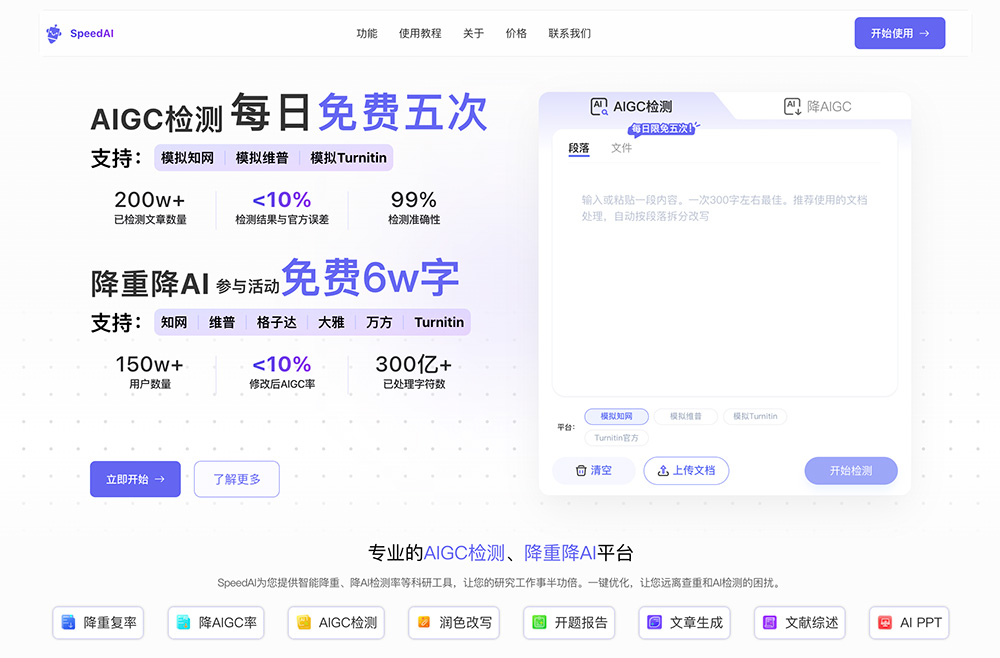The height and width of the screenshot is (658, 1000).
Task: Click the 降重复率 feature icon
Action: pos(68,622)
